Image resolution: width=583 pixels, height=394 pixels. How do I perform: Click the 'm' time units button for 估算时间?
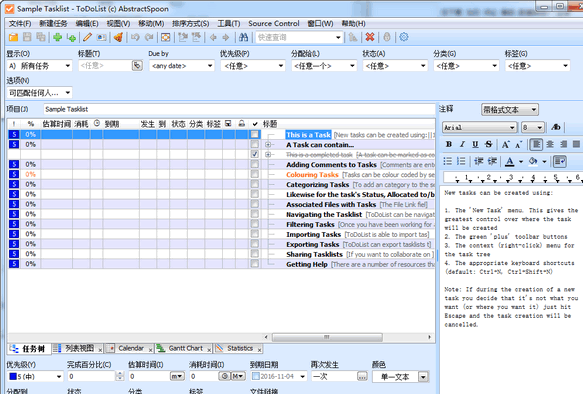[177, 377]
